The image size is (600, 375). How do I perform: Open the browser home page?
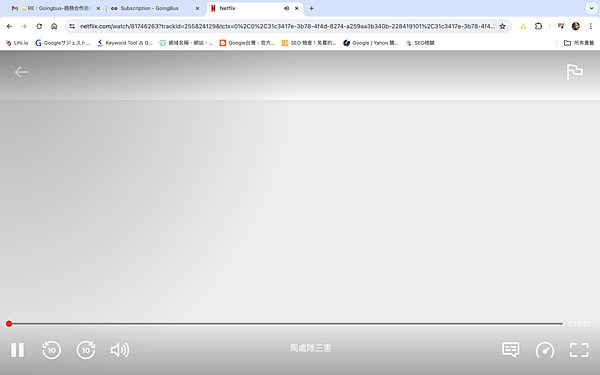[x=54, y=26]
